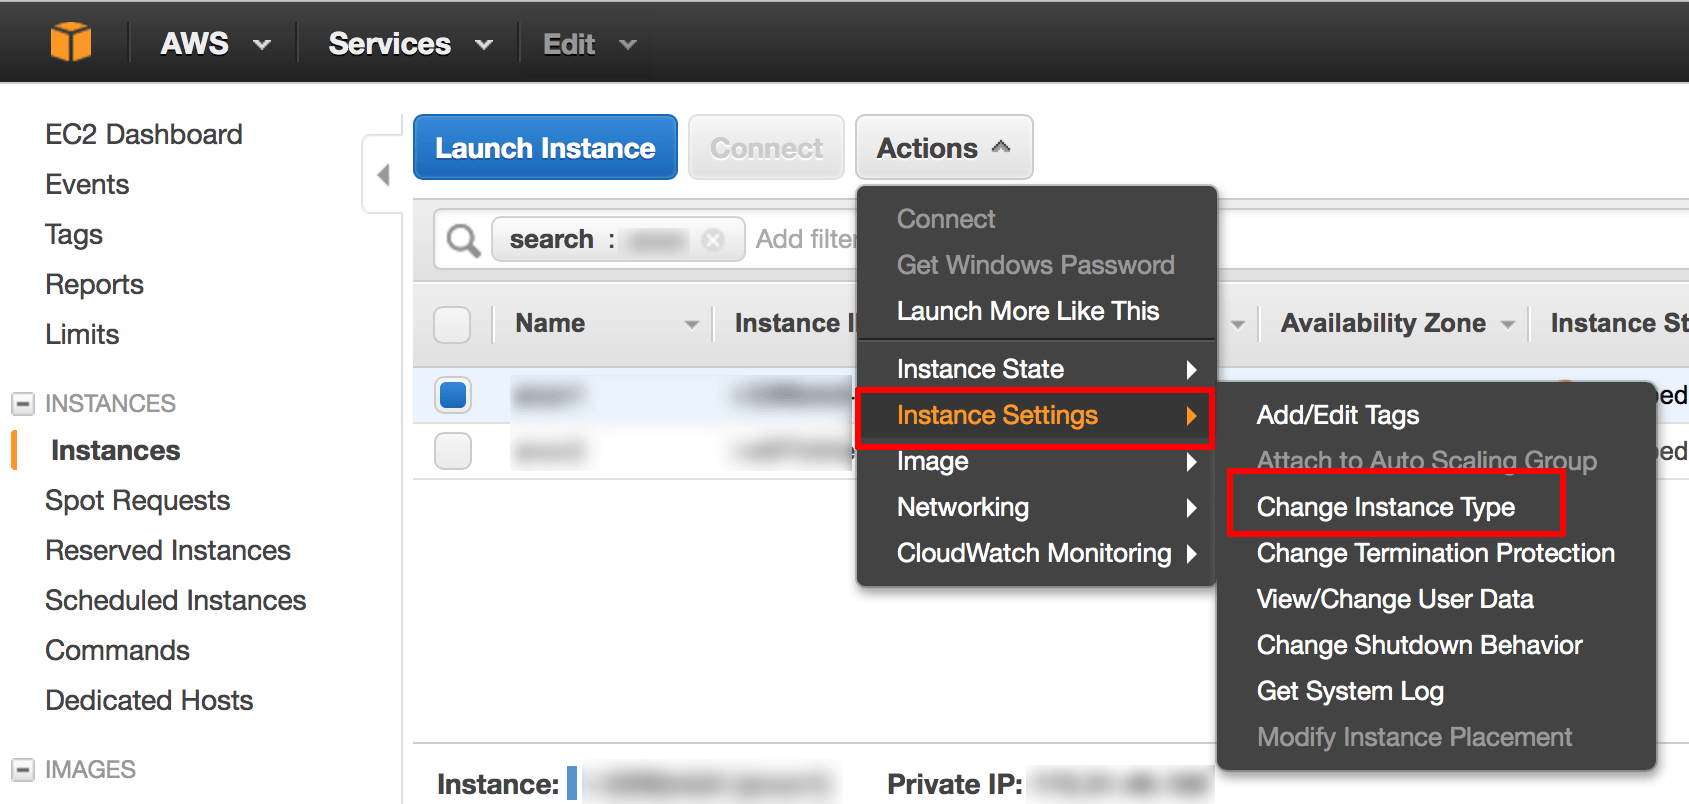Screen dimensions: 1689x804
Task: Open the Instance State submenu
Action: 1037,369
